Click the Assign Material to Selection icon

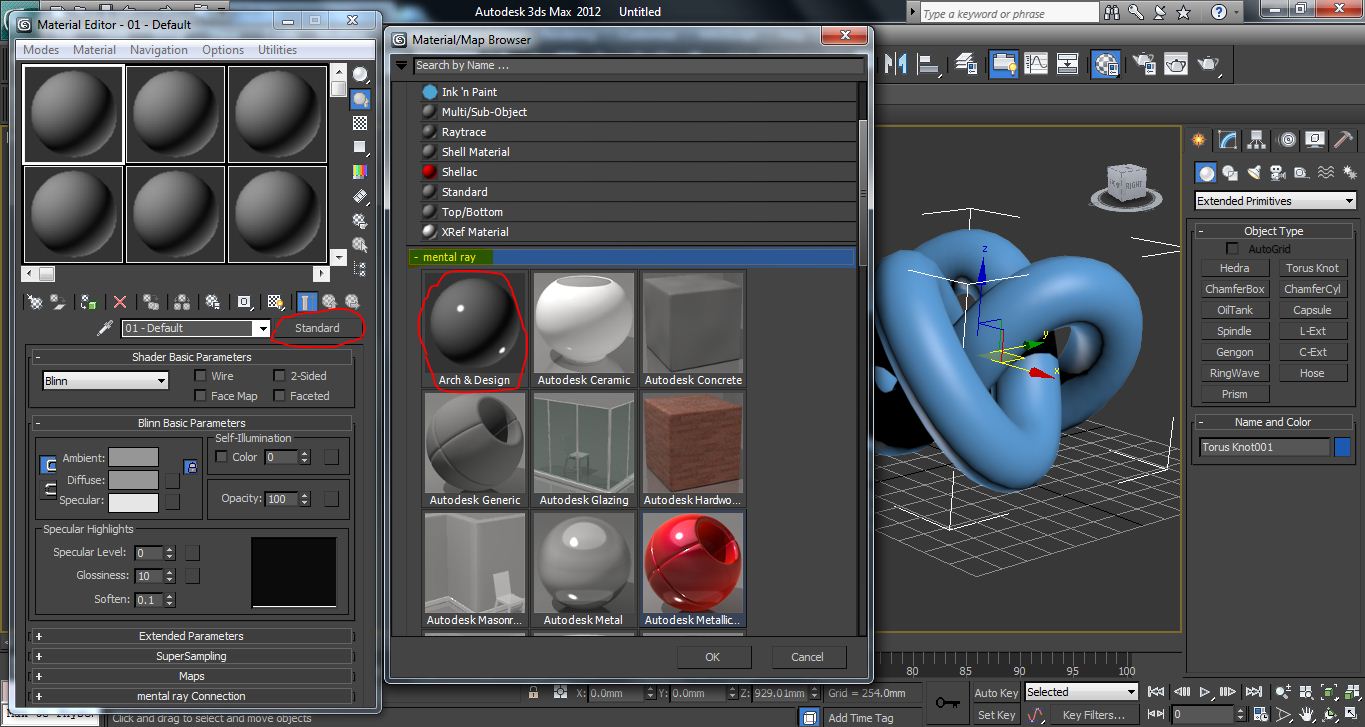pyautogui.click(x=87, y=302)
